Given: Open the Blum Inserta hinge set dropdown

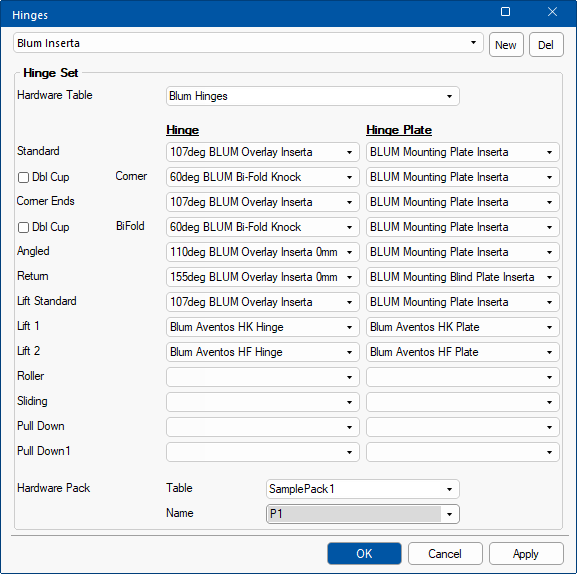Looking at the screenshot, I should [248, 43].
